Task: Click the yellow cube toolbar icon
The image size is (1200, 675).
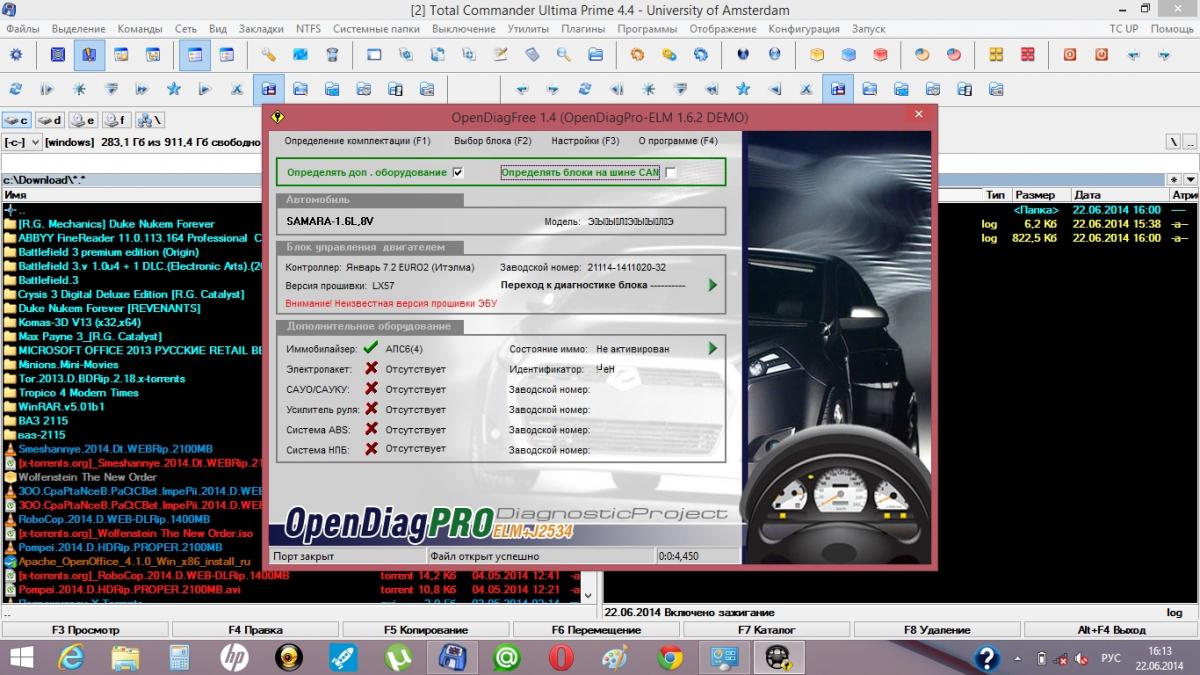Action: (817, 55)
